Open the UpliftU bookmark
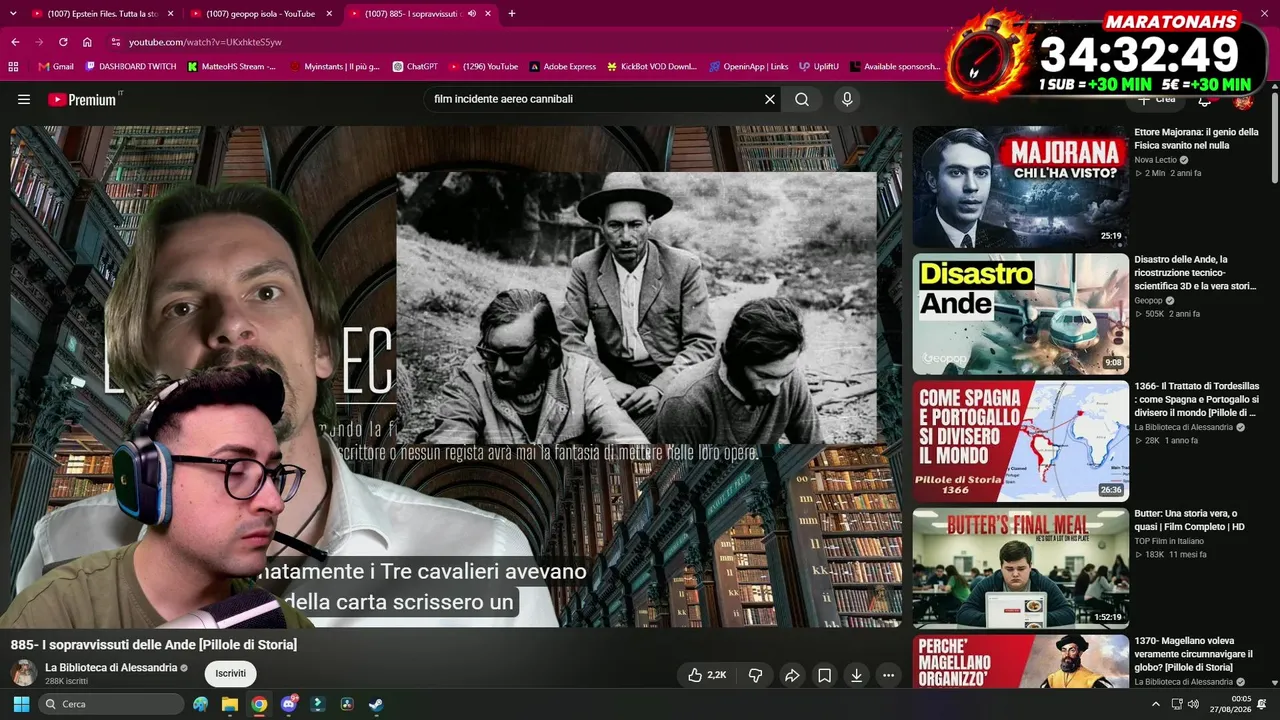This screenshot has width=1280, height=720. [818, 67]
